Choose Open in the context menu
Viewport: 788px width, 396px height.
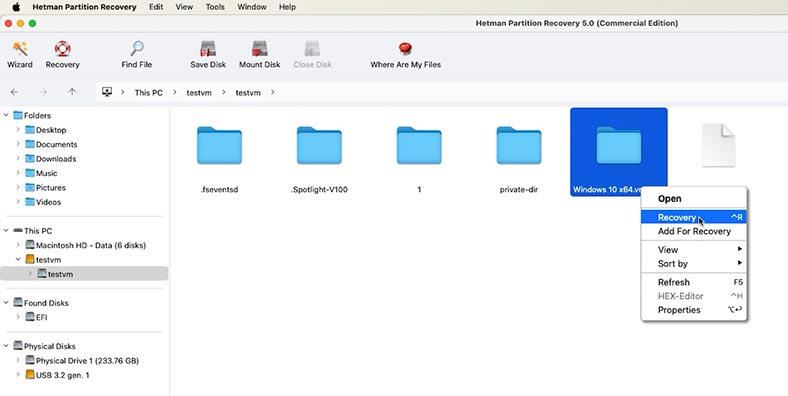(694, 199)
